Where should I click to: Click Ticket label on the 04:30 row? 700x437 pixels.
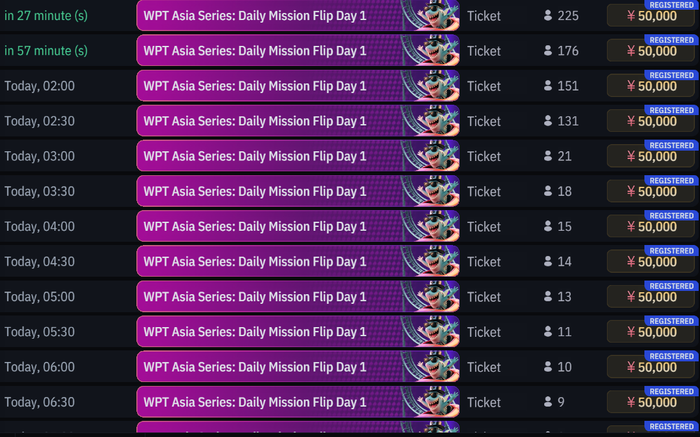click(x=484, y=262)
